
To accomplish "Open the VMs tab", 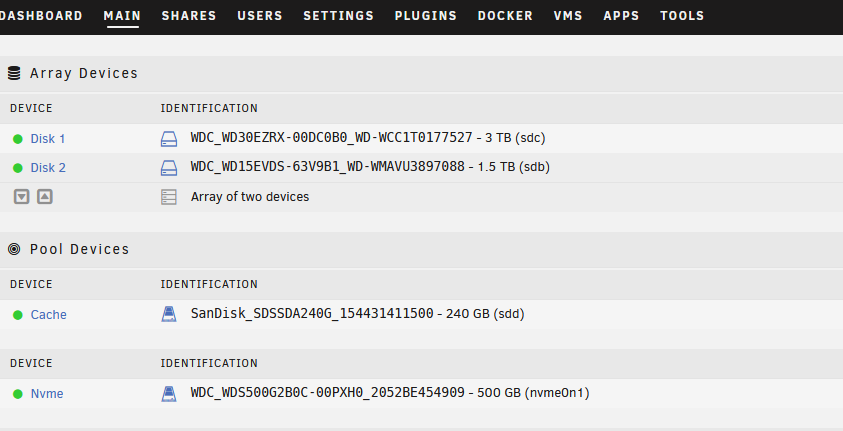I will (x=568, y=16).
